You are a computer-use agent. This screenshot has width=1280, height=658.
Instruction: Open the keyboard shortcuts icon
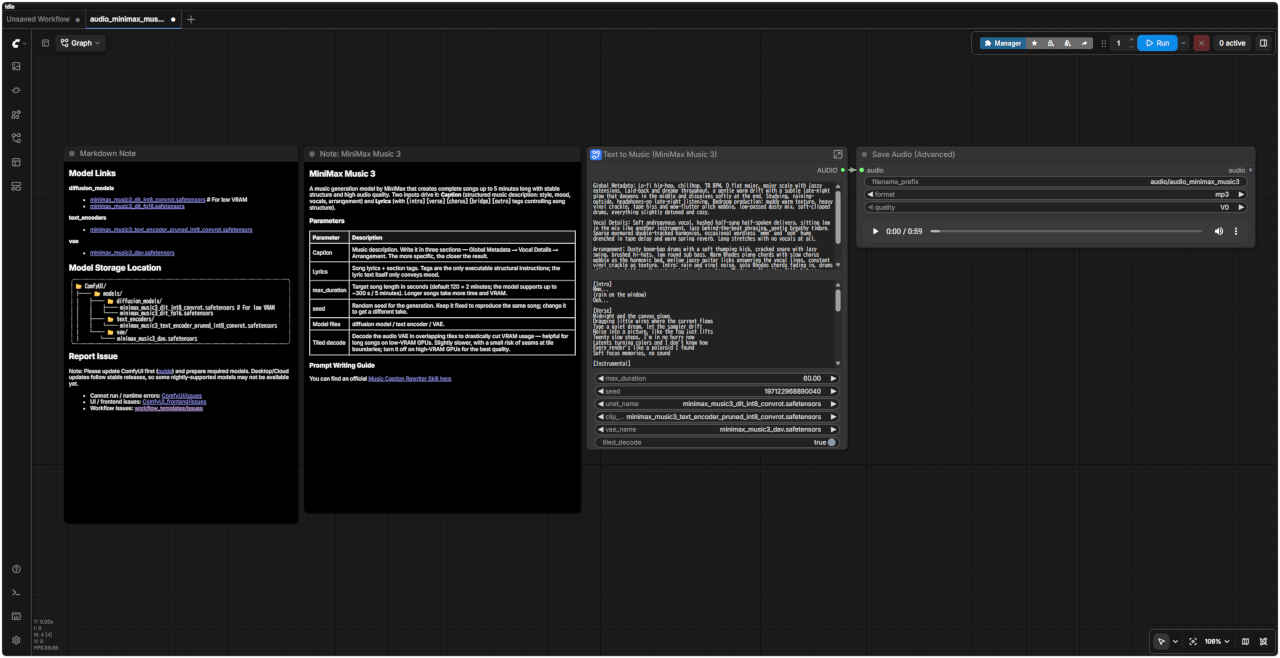pyautogui.click(x=16, y=616)
